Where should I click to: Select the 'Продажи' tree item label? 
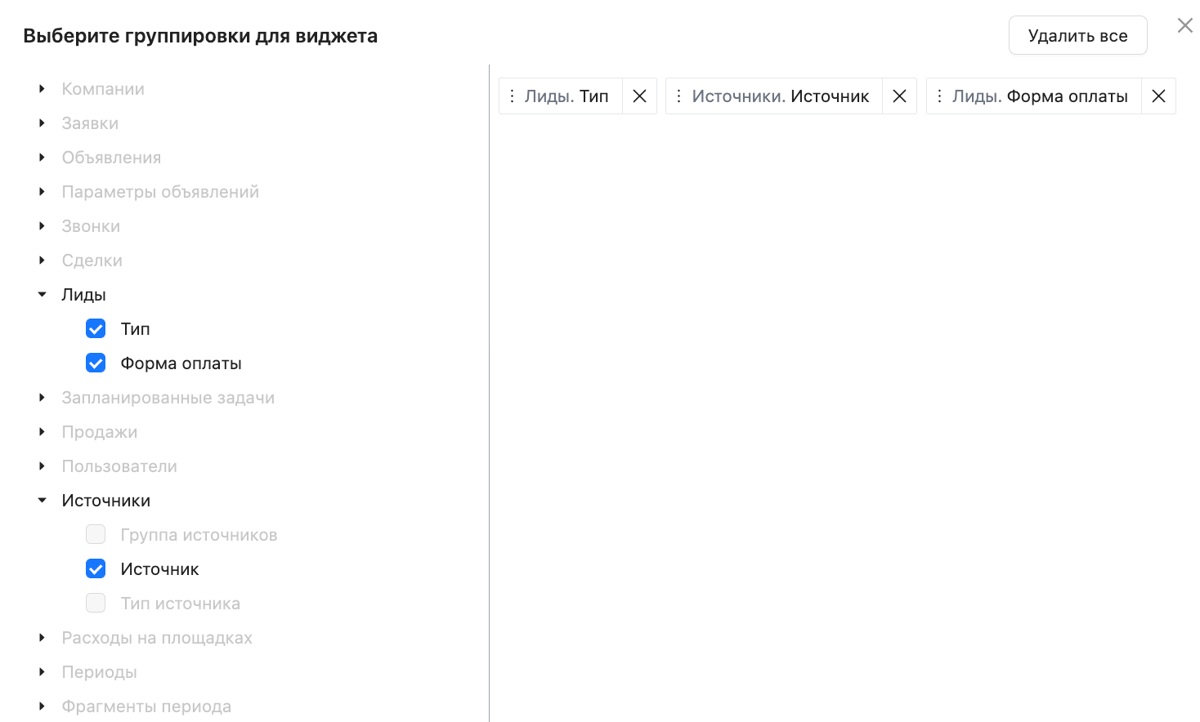click(x=99, y=432)
